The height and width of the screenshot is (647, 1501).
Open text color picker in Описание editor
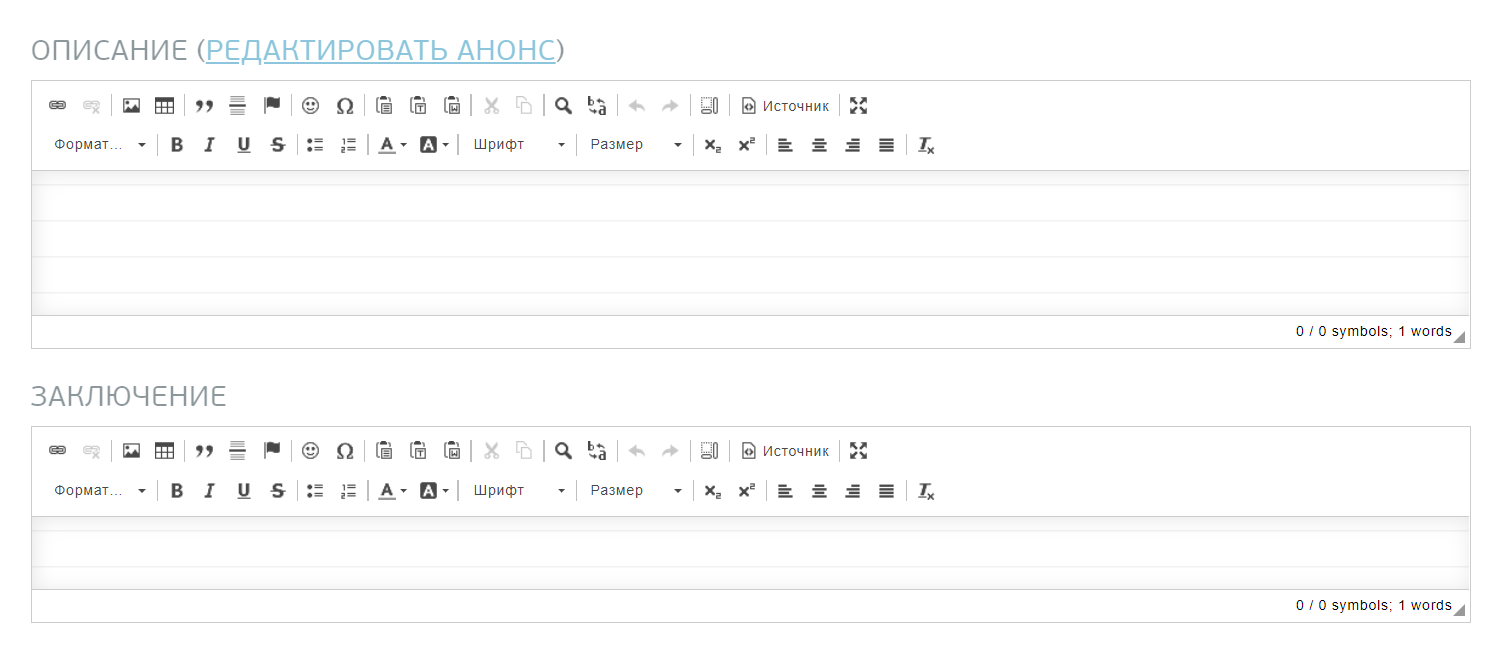392,146
